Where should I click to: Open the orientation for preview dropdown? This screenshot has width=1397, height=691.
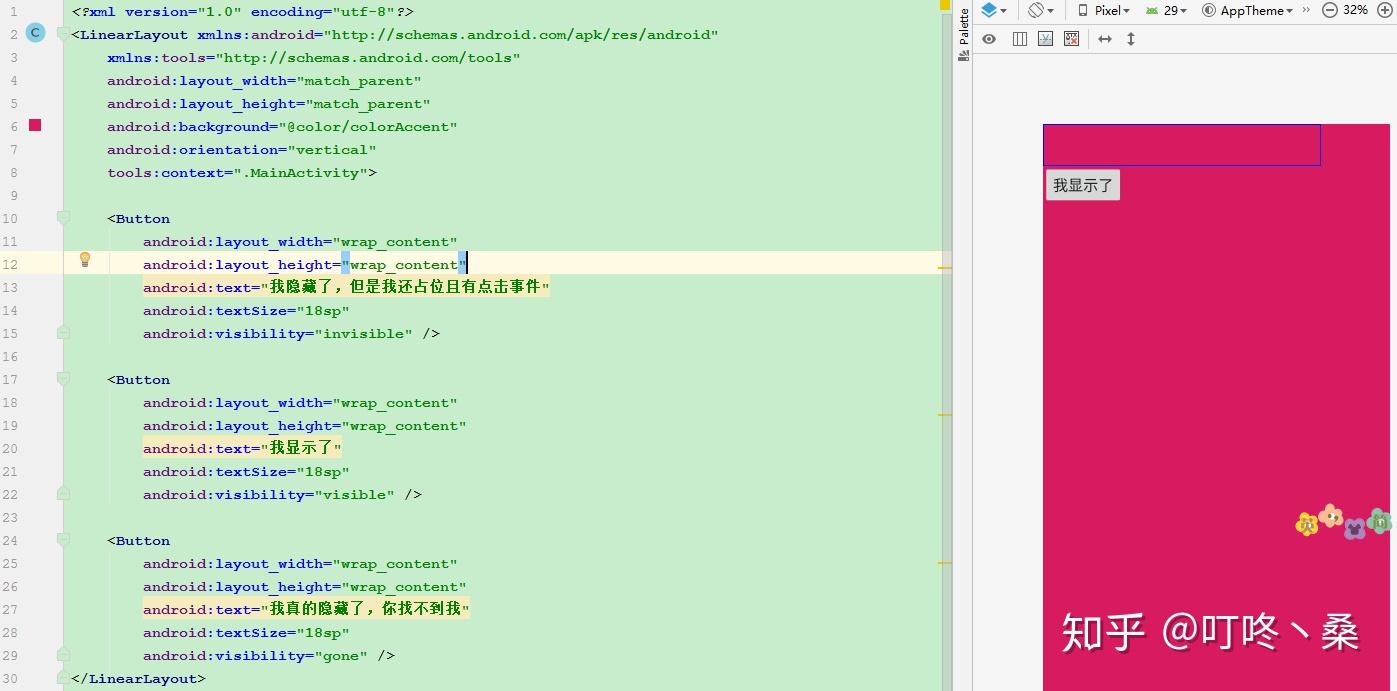click(x=1041, y=10)
